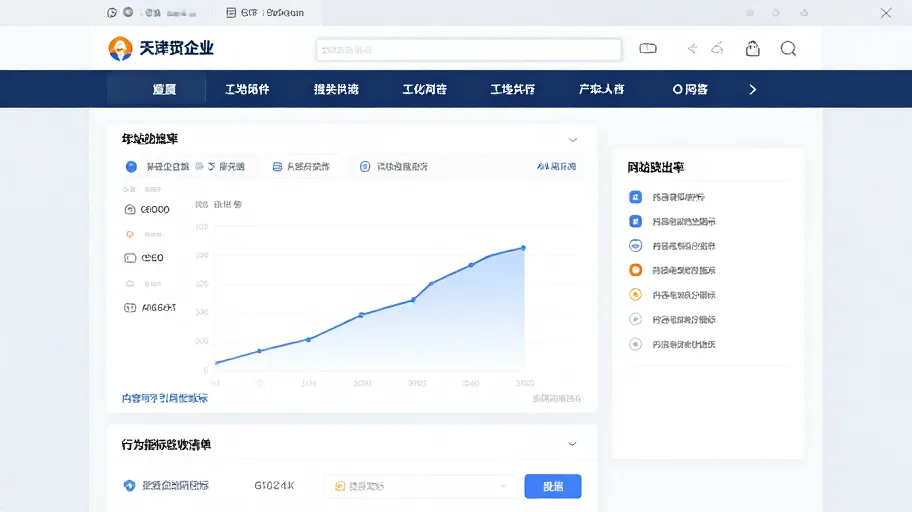
Task: Select the yellow ring sidebar icon
Action: (x=636, y=294)
